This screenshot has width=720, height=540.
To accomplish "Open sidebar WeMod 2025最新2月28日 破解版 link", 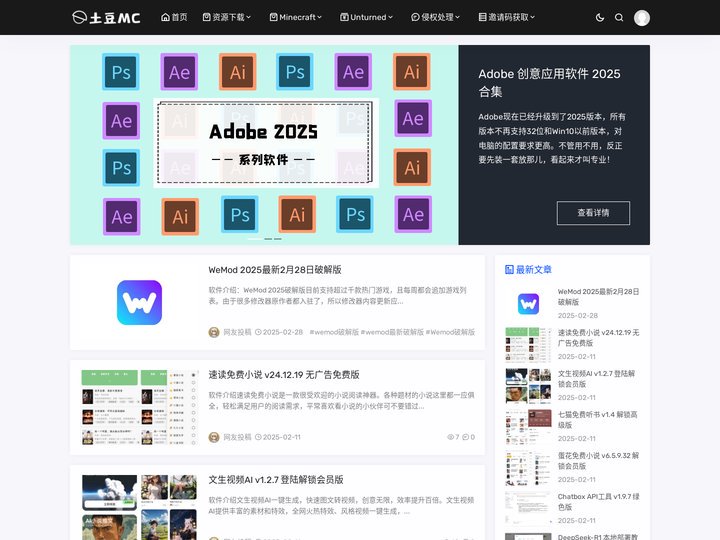I will 598,297.
